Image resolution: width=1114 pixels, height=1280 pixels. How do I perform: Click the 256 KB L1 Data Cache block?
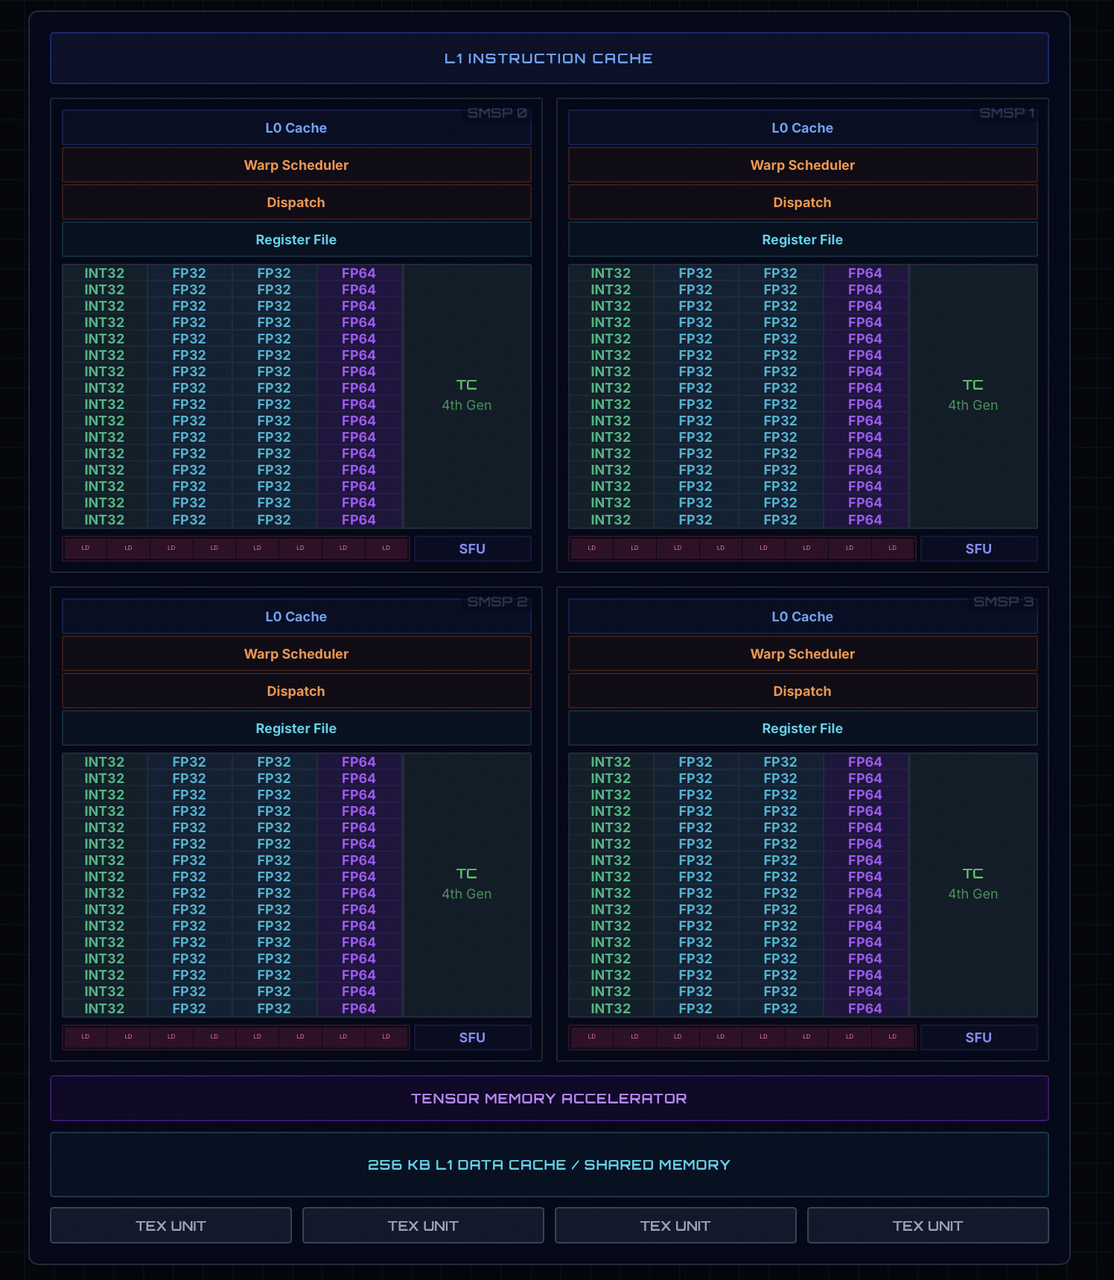pyautogui.click(x=549, y=1164)
